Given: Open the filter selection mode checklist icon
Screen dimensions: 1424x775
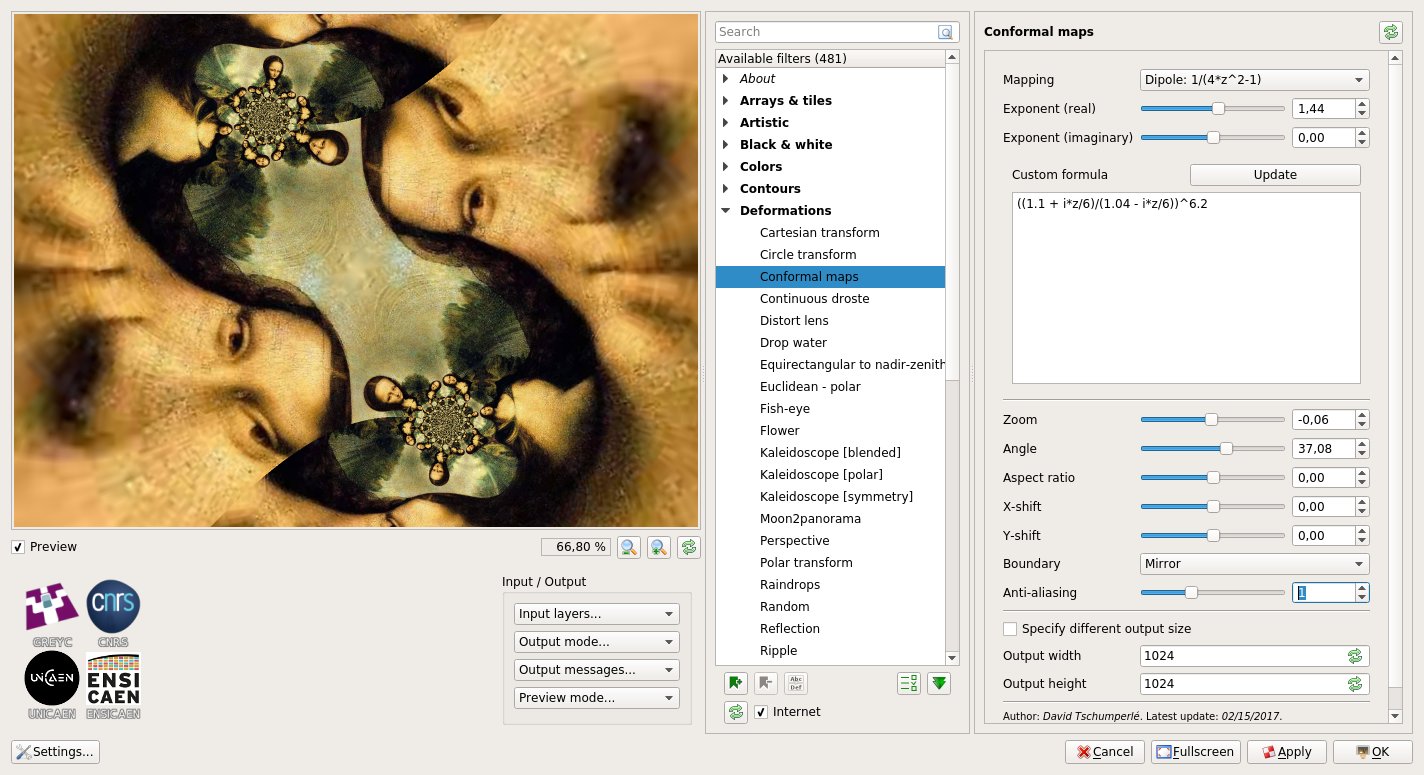Looking at the screenshot, I should pyautogui.click(x=909, y=683).
